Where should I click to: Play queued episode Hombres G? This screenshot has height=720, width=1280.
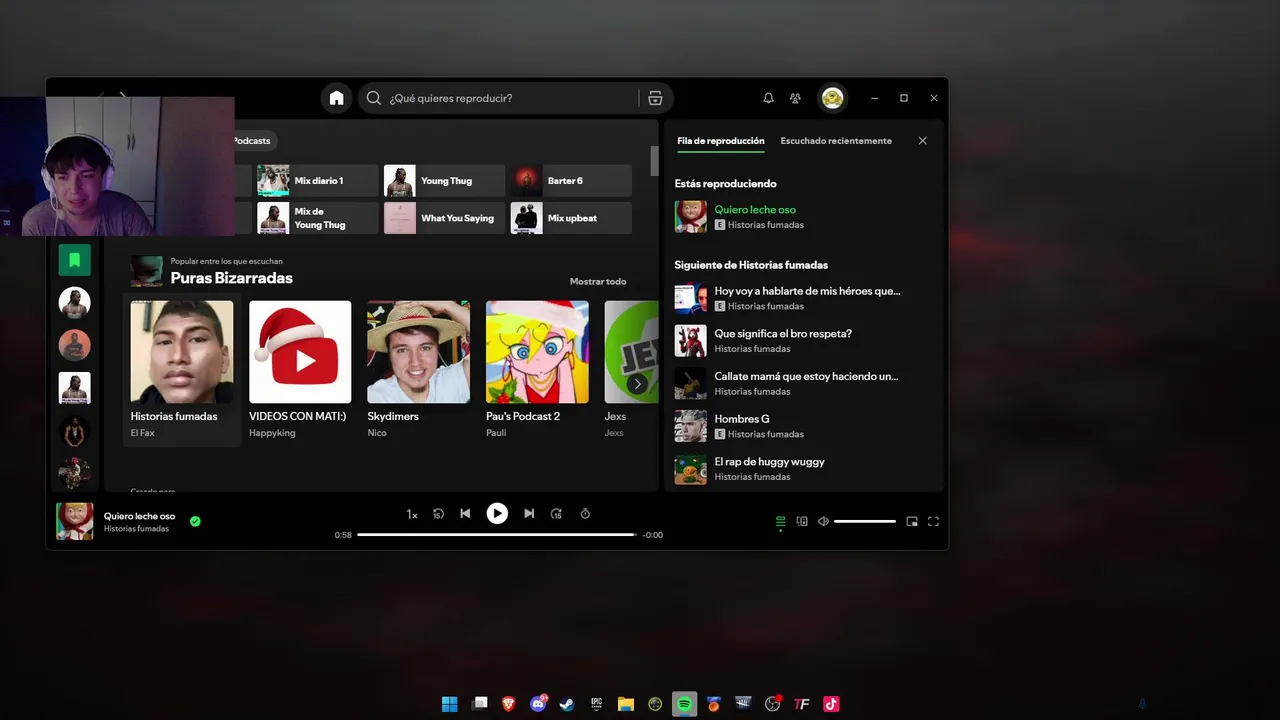point(803,426)
